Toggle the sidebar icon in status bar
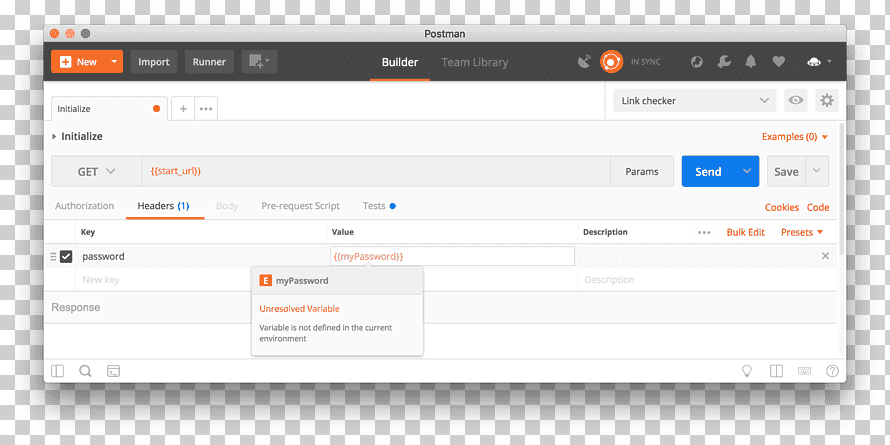 57,371
